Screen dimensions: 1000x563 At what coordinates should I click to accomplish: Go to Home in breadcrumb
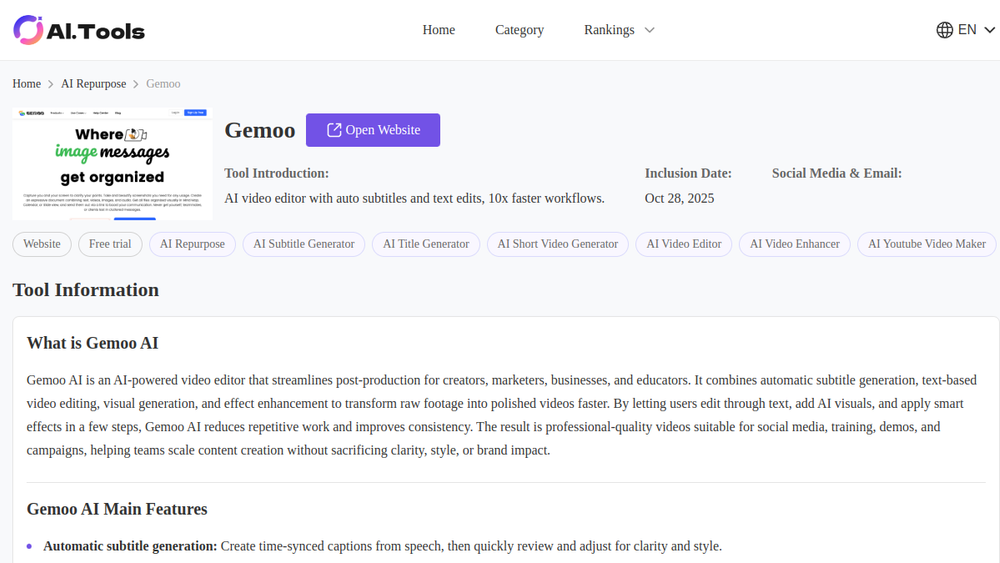(26, 84)
